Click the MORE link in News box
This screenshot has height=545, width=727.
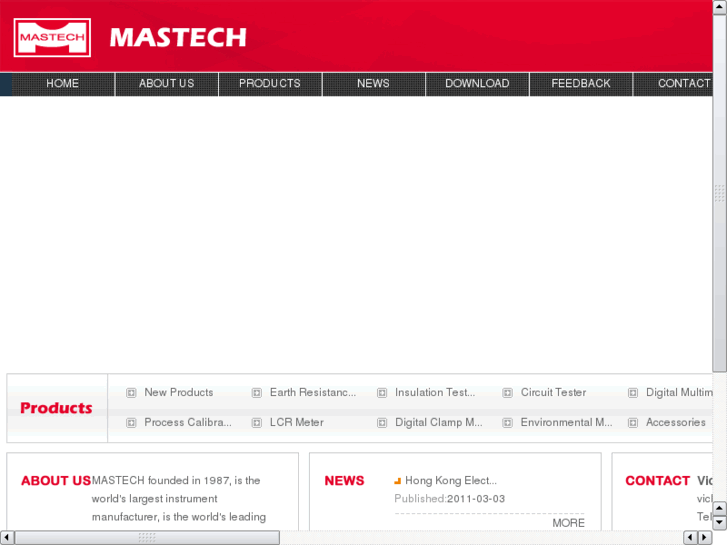(568, 523)
